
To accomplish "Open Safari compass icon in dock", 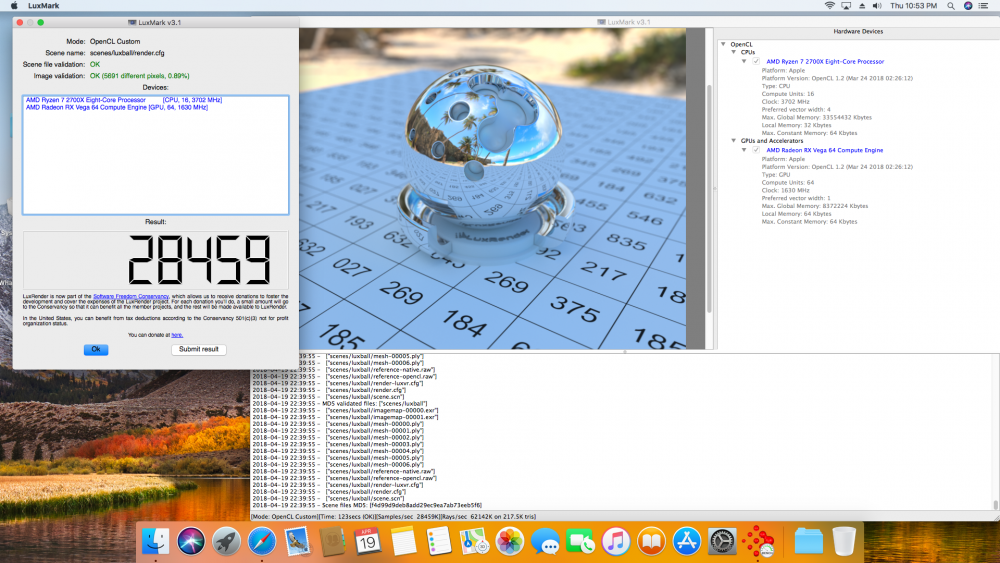I will tap(261, 541).
